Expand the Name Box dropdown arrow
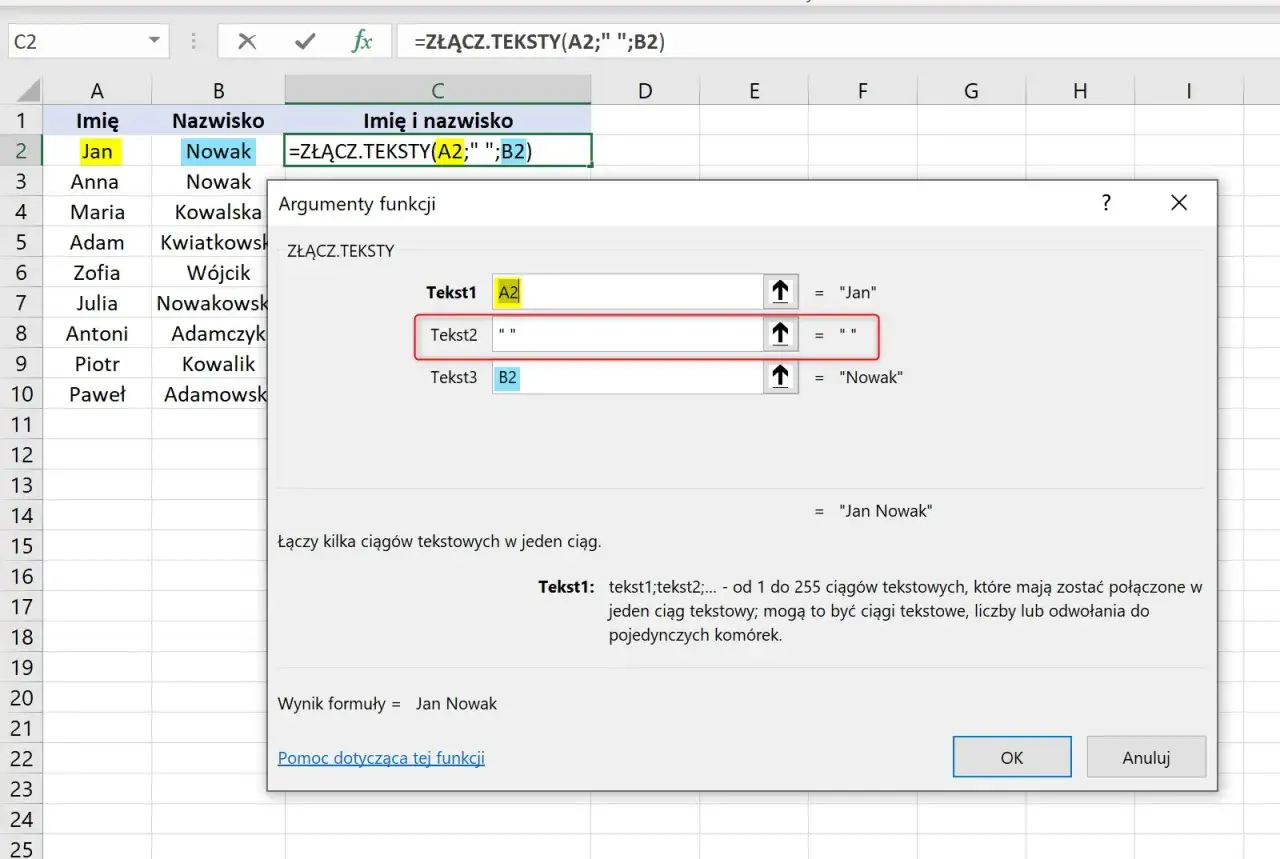 [154, 41]
